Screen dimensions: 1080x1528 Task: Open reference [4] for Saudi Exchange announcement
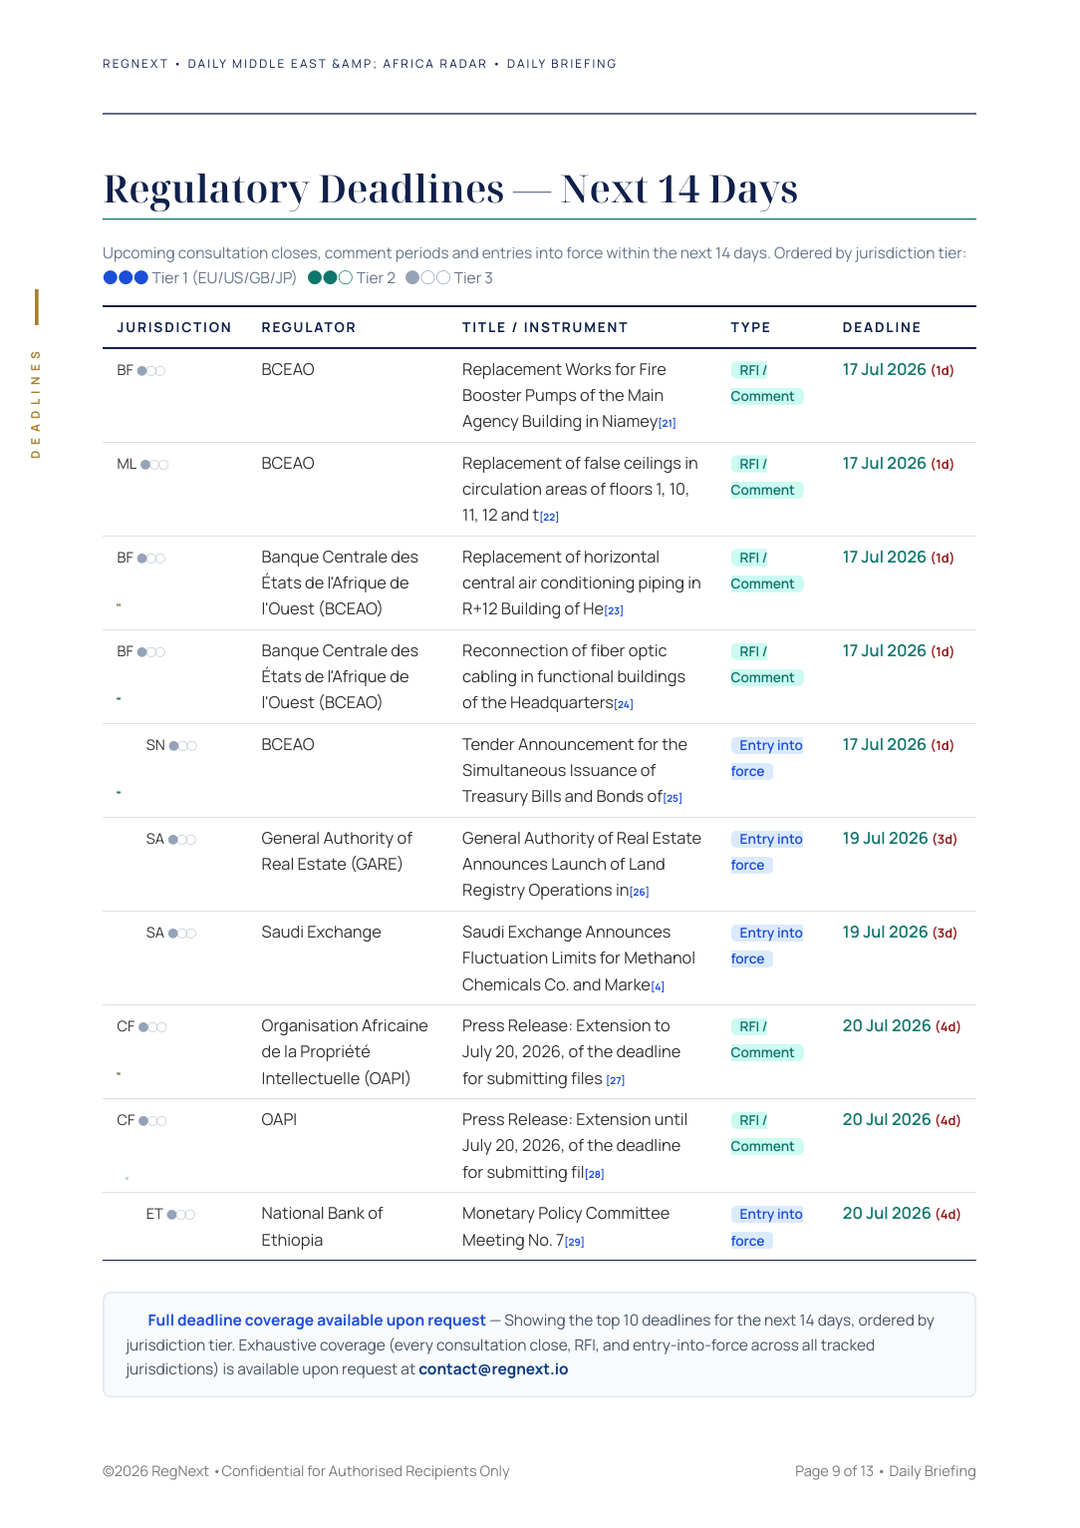point(658,986)
